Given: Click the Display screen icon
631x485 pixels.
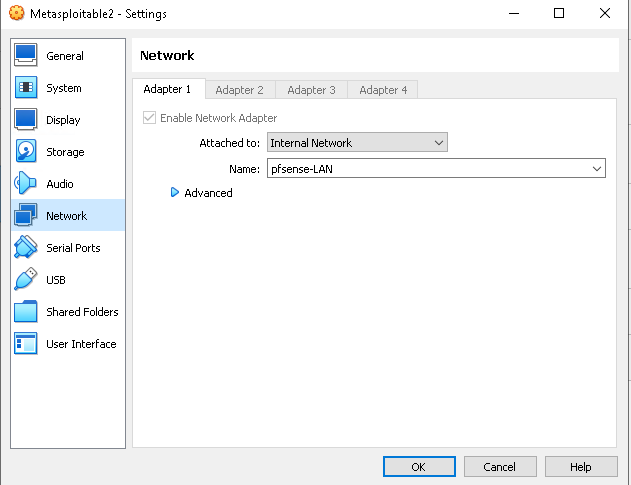Looking at the screenshot, I should (26, 119).
